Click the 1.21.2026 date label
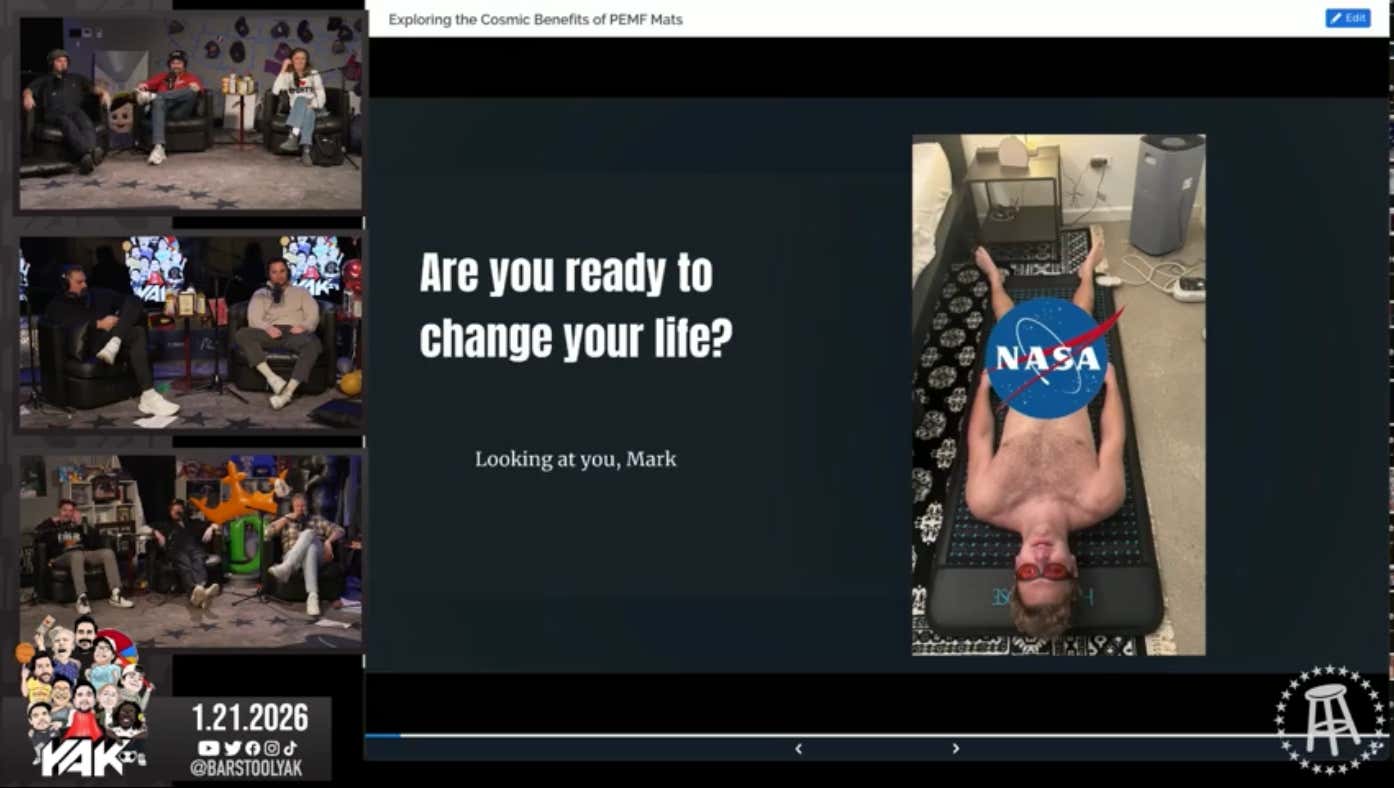Viewport: 1394px width, 788px height. [250, 717]
